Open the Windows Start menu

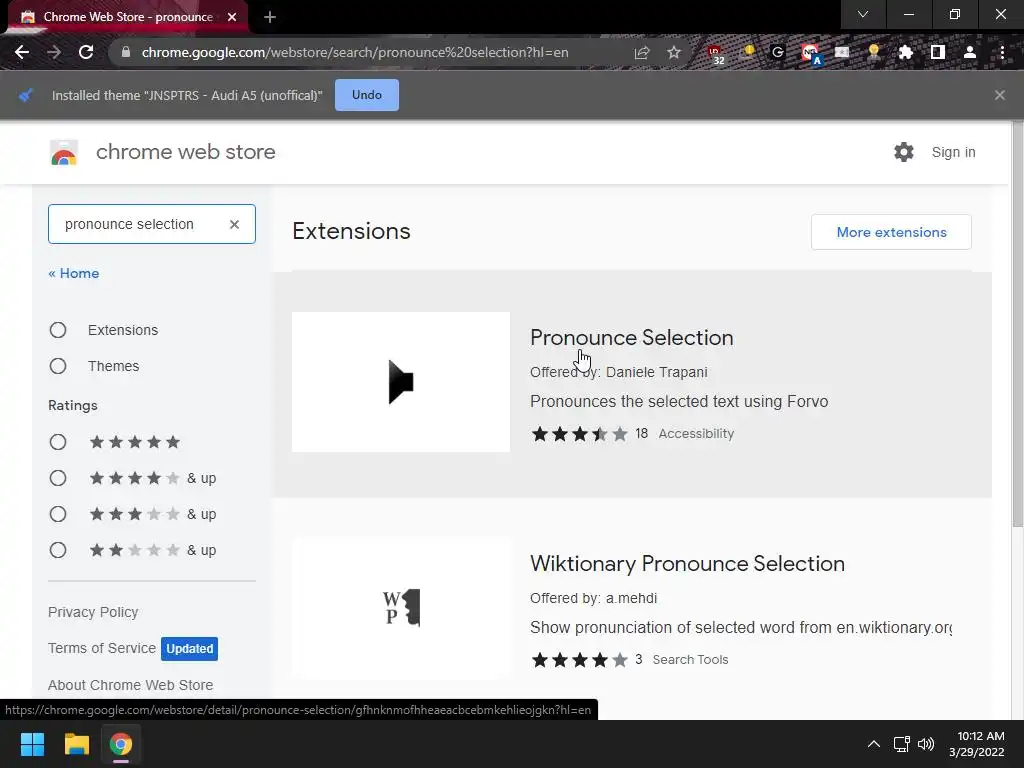(x=32, y=744)
